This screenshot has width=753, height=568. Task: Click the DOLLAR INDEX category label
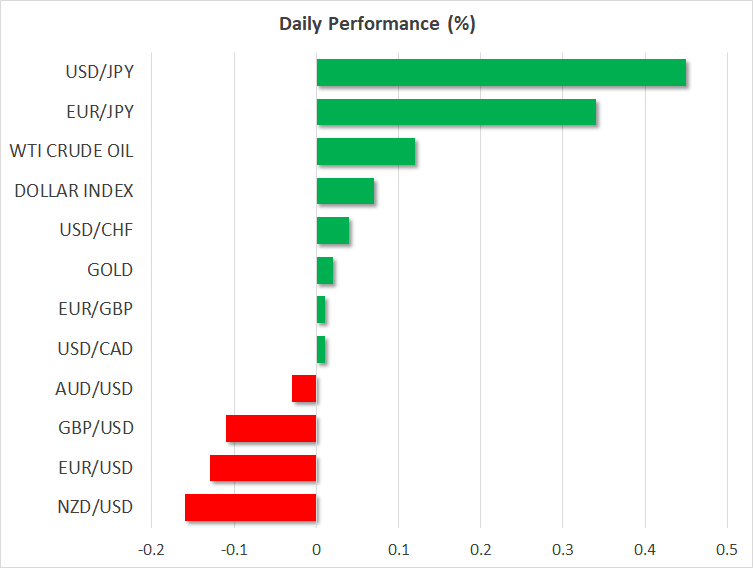[74, 191]
